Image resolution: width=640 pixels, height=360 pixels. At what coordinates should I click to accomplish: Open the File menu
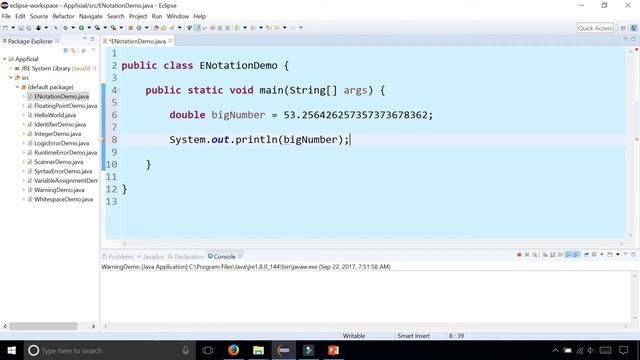click(x=6, y=16)
